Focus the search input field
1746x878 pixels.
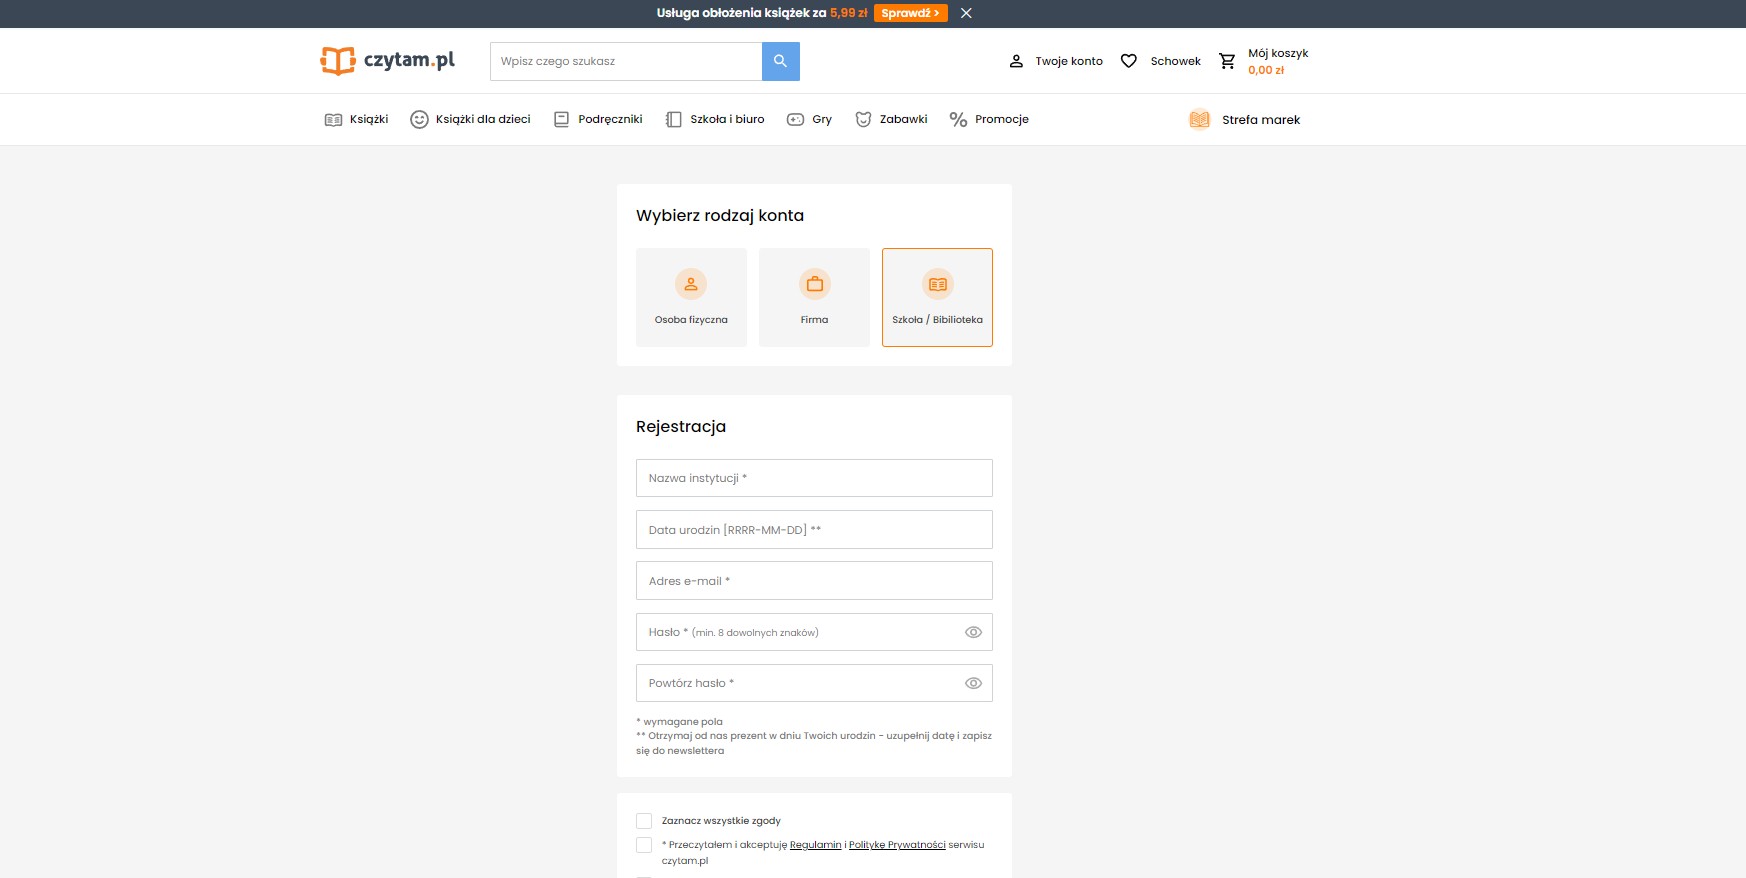626,61
